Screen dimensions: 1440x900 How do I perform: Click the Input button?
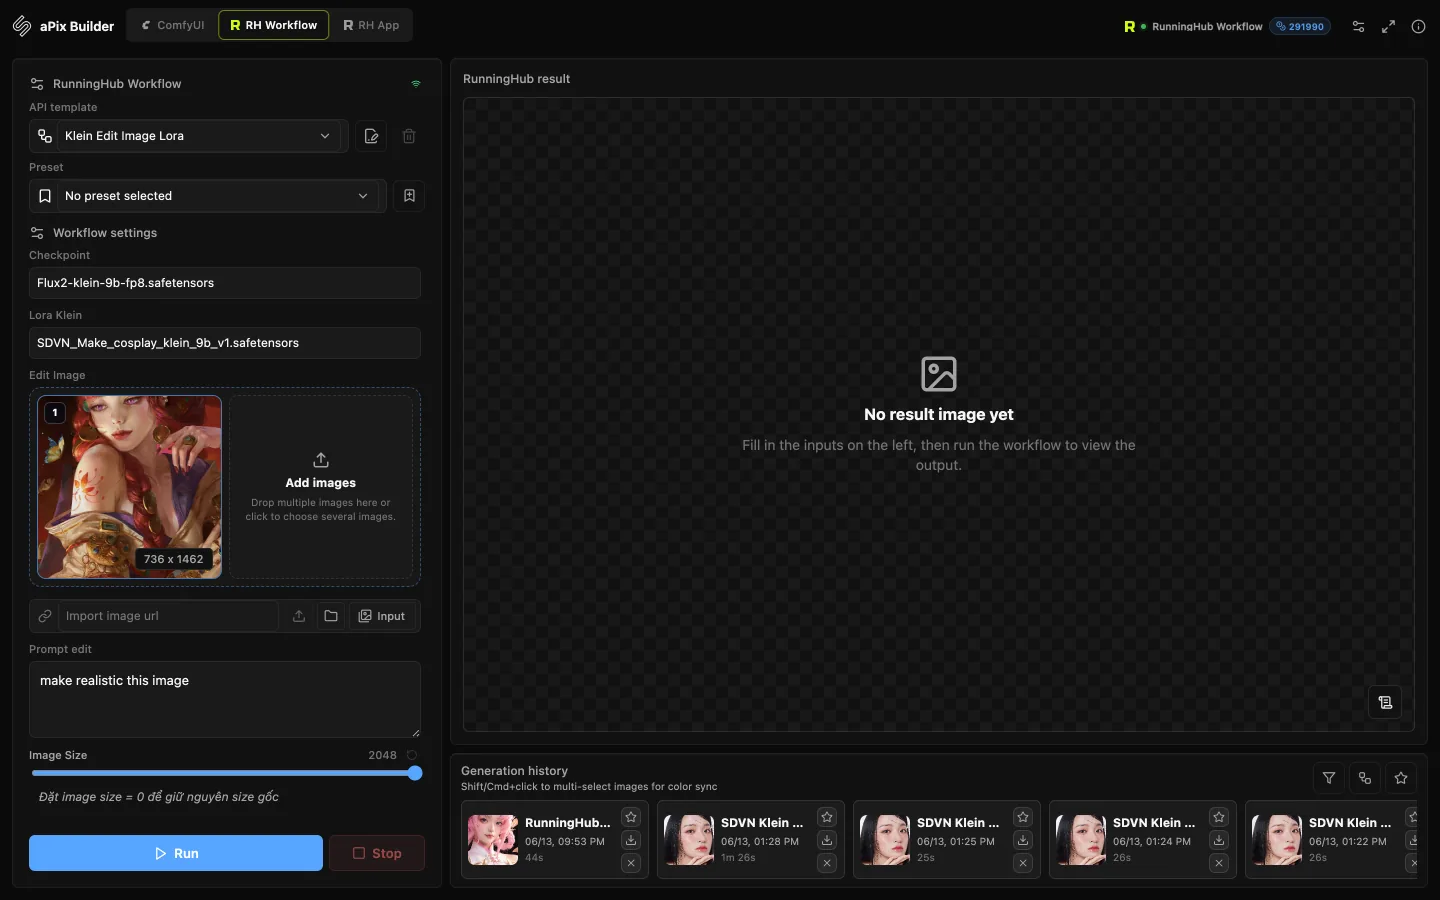[382, 616]
